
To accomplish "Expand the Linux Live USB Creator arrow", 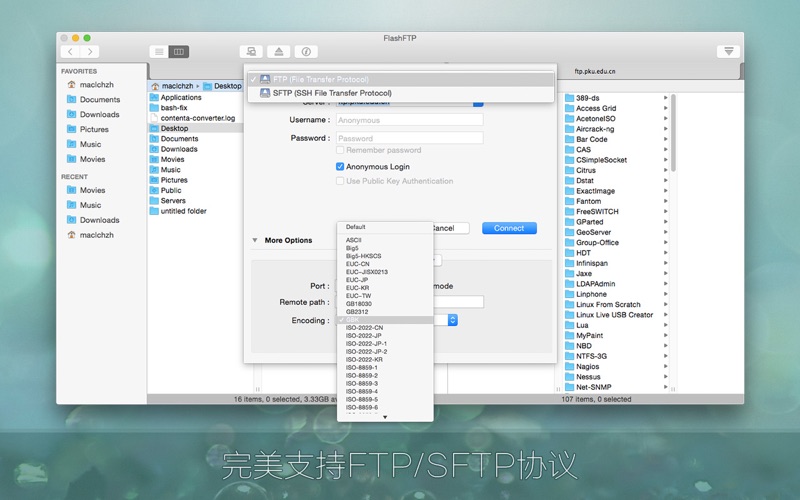I will pos(665,315).
